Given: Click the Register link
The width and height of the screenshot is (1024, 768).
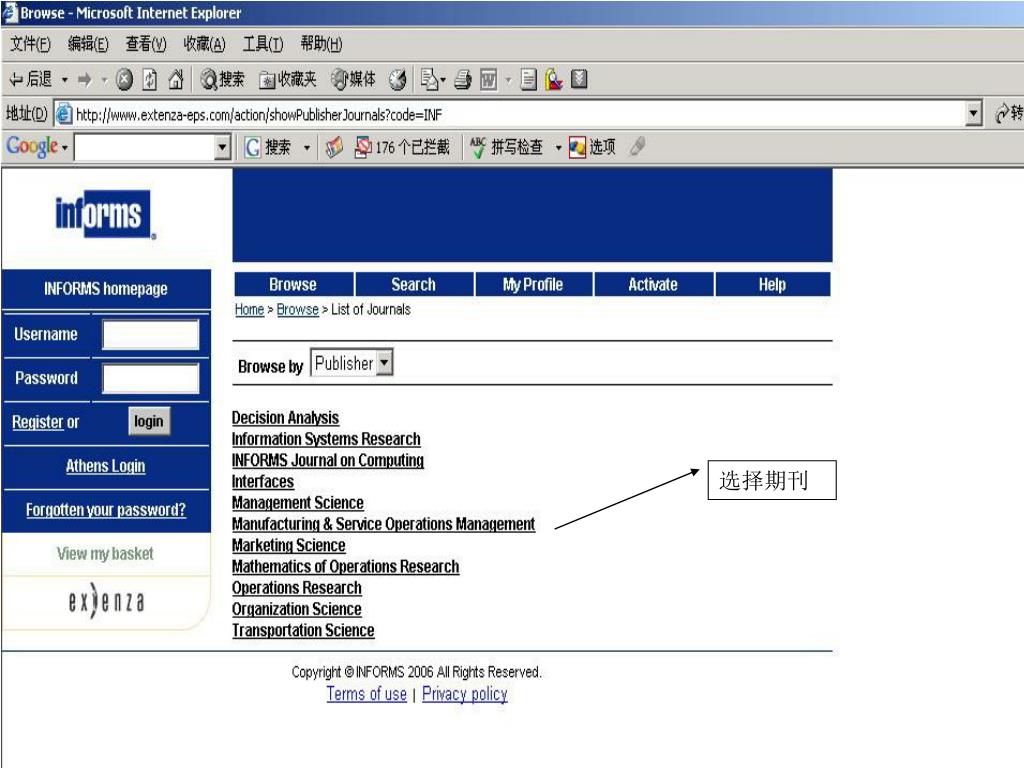Looking at the screenshot, I should pos(37,422).
